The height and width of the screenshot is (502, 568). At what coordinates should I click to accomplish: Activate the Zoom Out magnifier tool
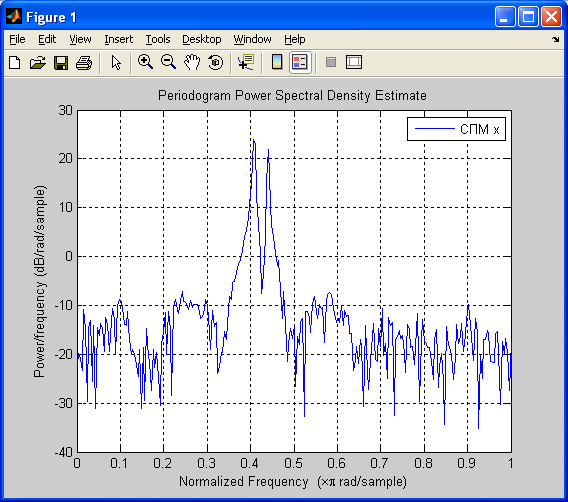(168, 62)
